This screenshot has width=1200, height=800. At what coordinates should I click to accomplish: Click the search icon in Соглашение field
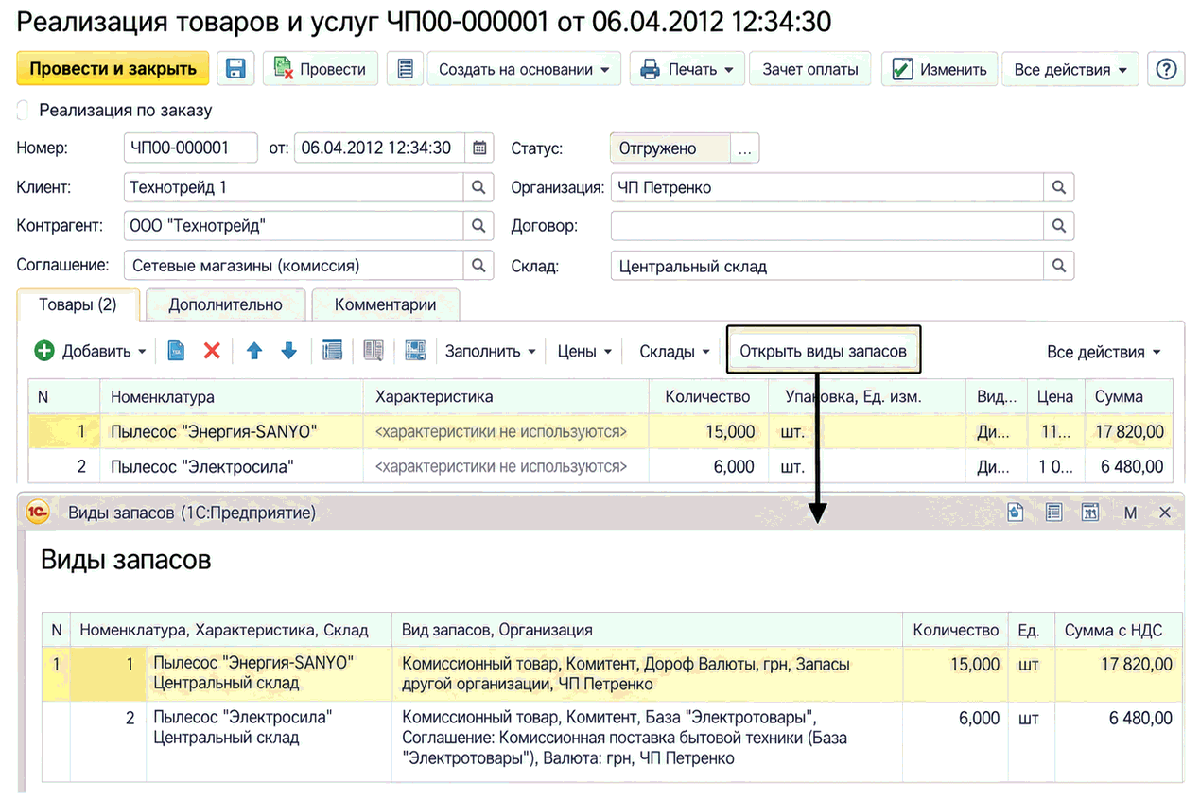pos(479,266)
